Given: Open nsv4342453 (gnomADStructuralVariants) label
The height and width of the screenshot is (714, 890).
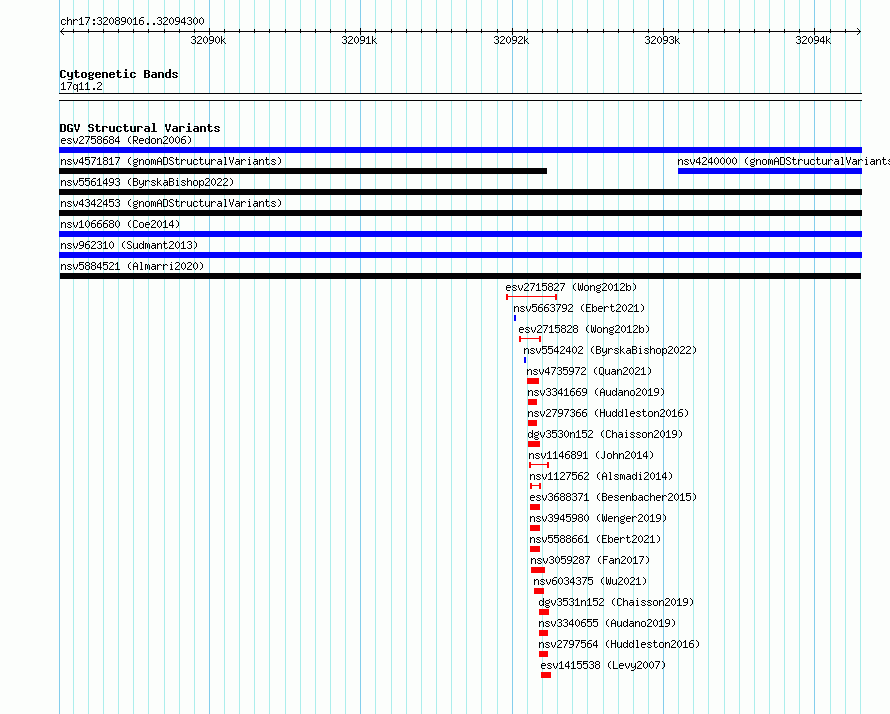Looking at the screenshot, I should tap(171, 203).
